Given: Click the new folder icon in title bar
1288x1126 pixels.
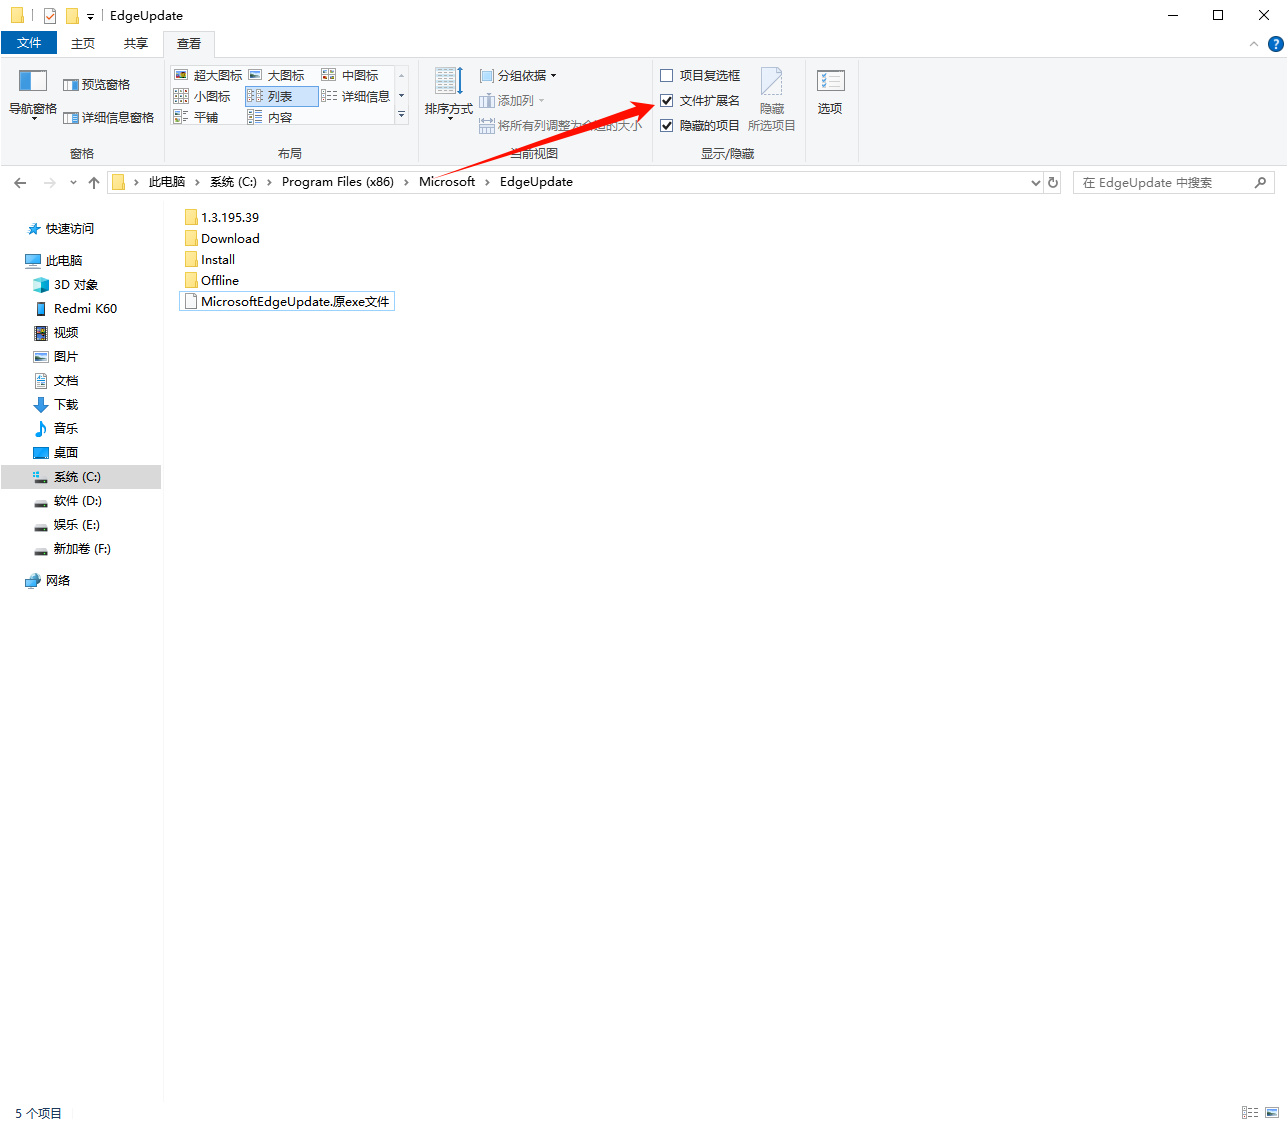Looking at the screenshot, I should click(x=72, y=16).
